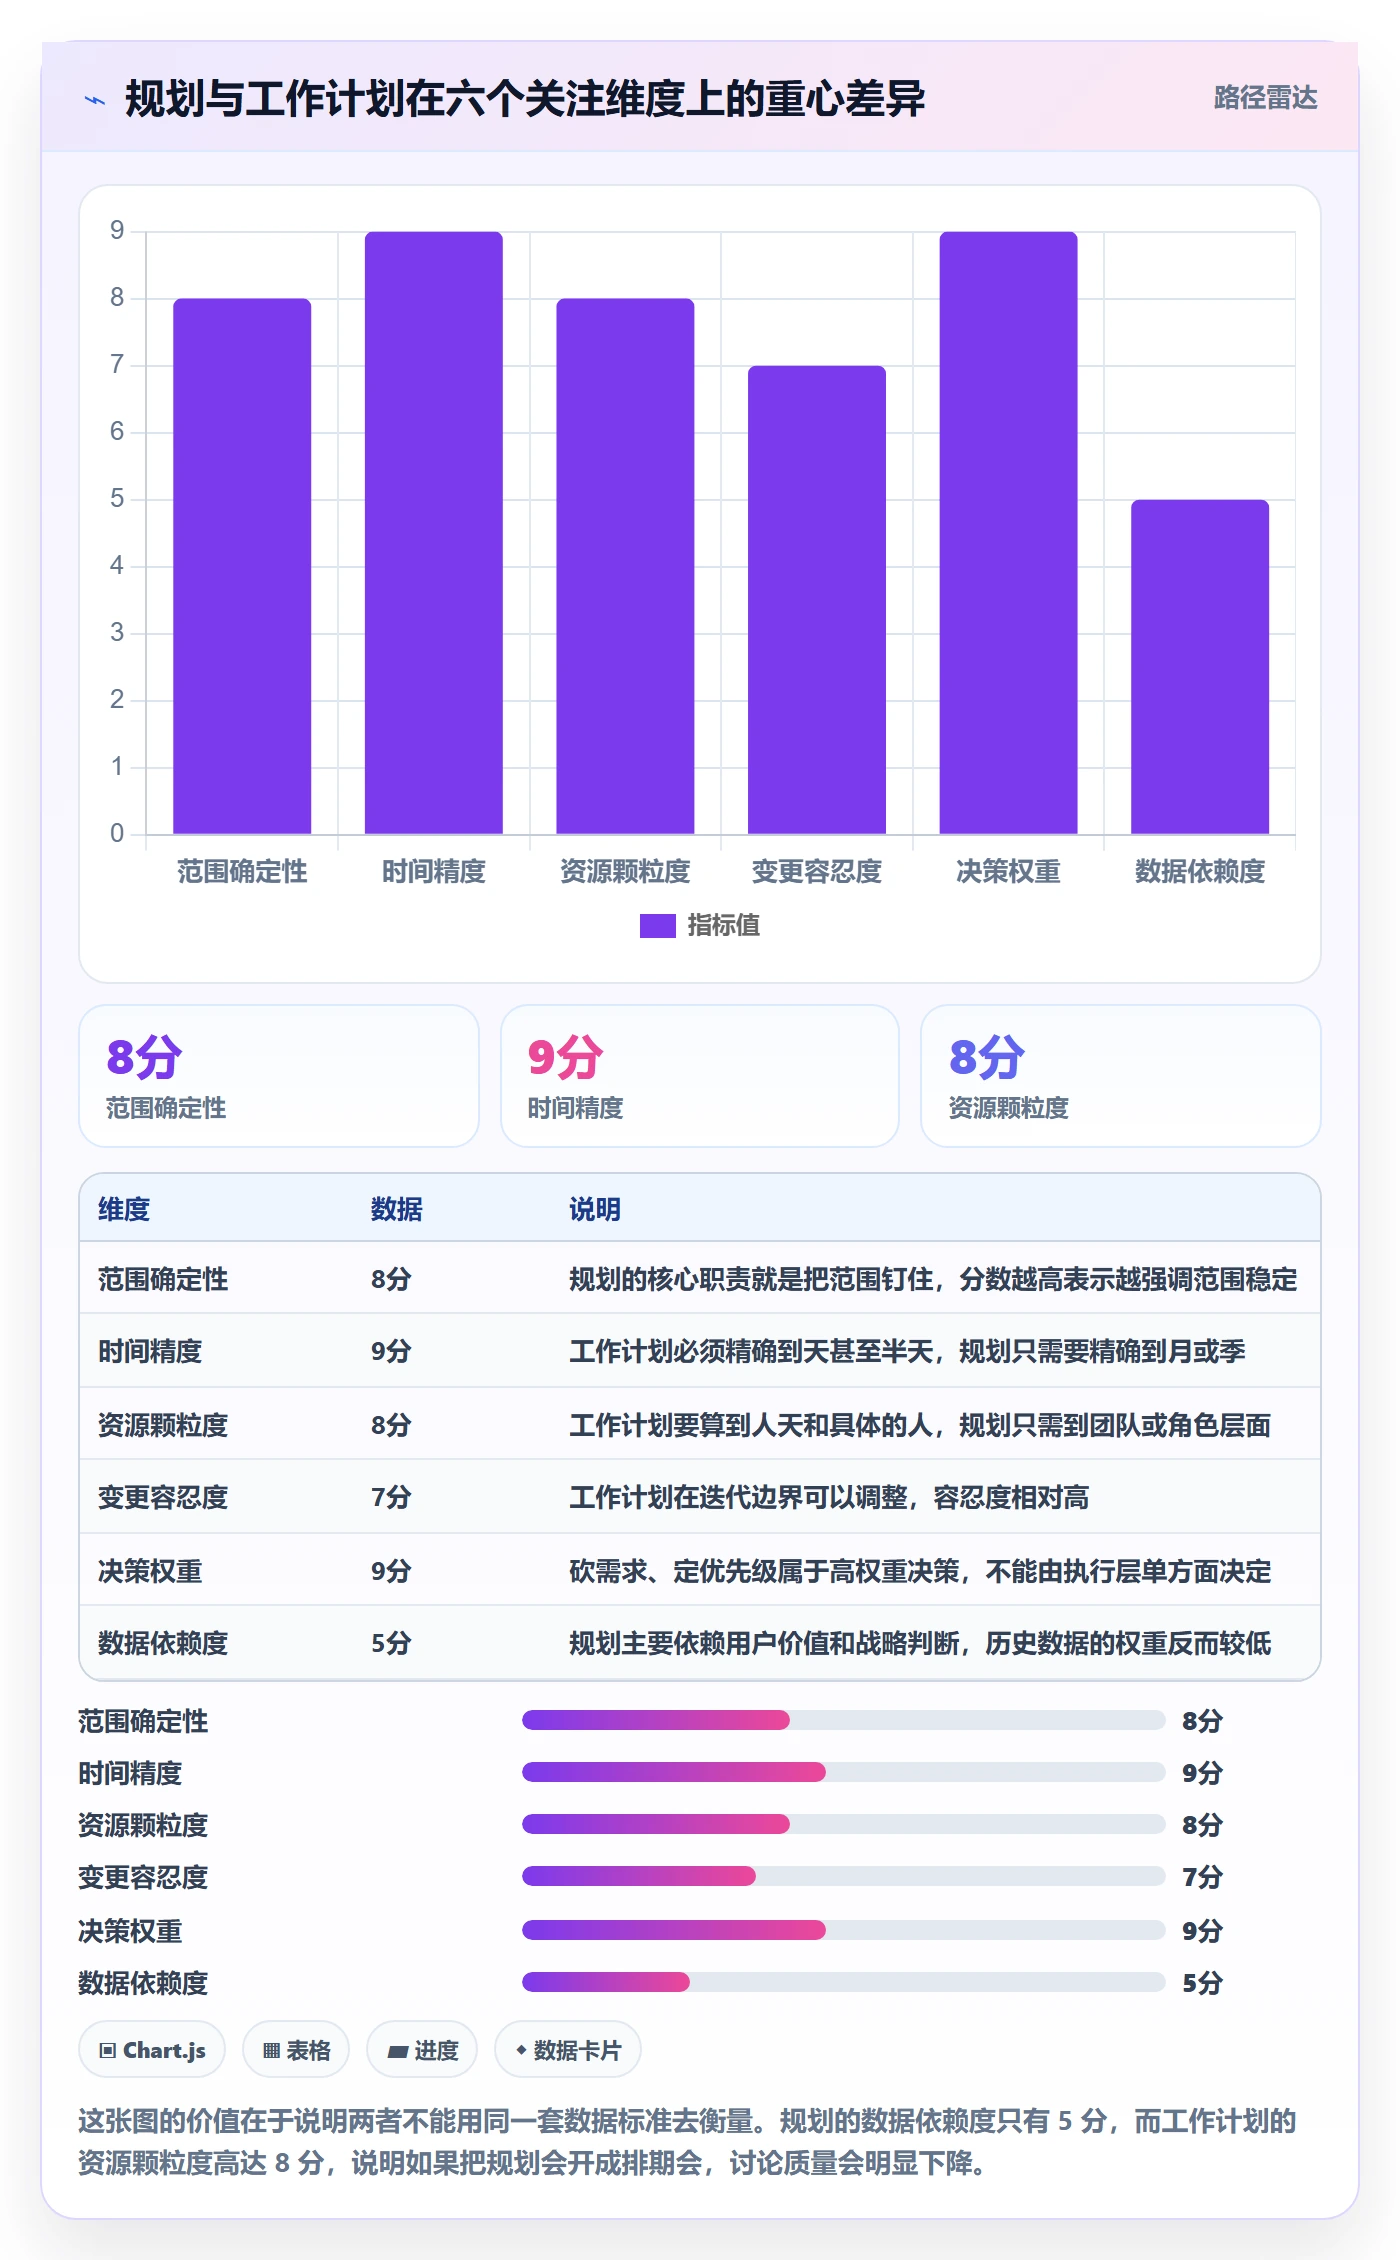This screenshot has width=1400, height=2260.
Task: Click the 9分 cell in 时间精度 table row
Action: [x=391, y=1351]
